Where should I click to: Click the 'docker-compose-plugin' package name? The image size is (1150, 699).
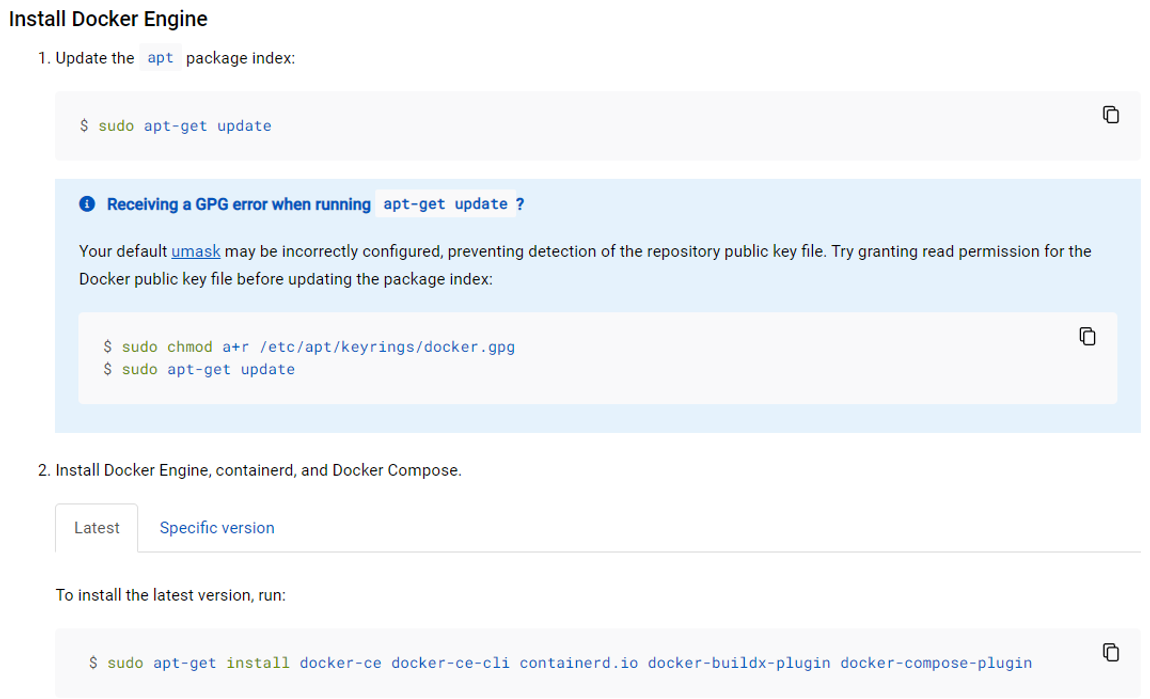(x=936, y=662)
